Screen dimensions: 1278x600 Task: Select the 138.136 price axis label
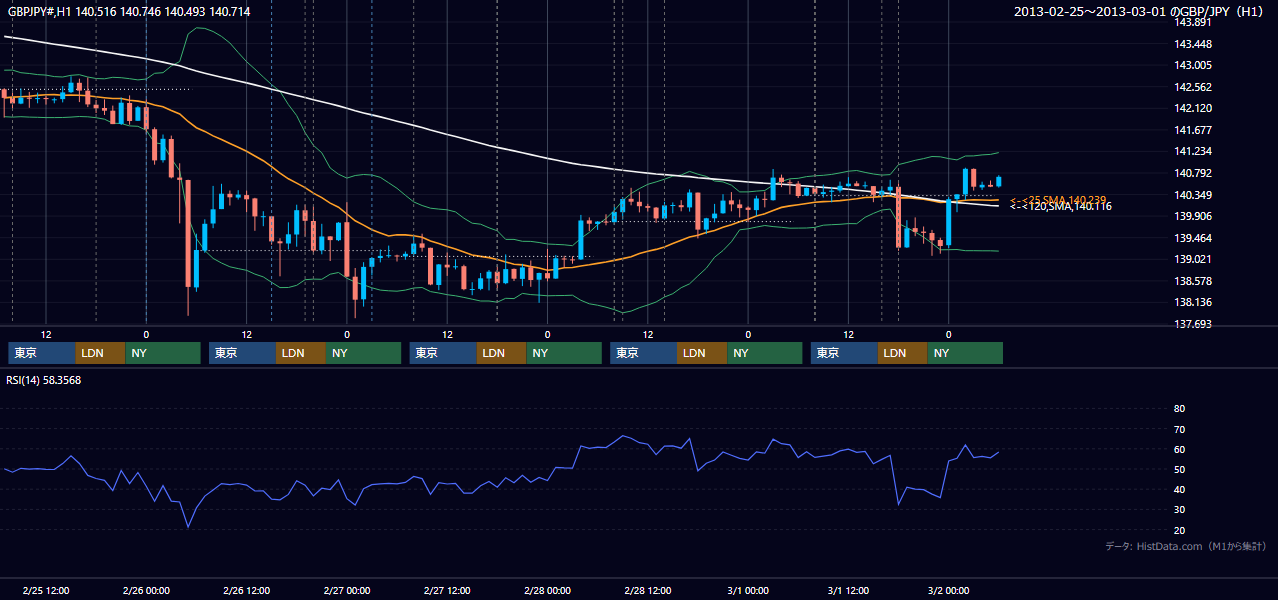coord(1193,302)
